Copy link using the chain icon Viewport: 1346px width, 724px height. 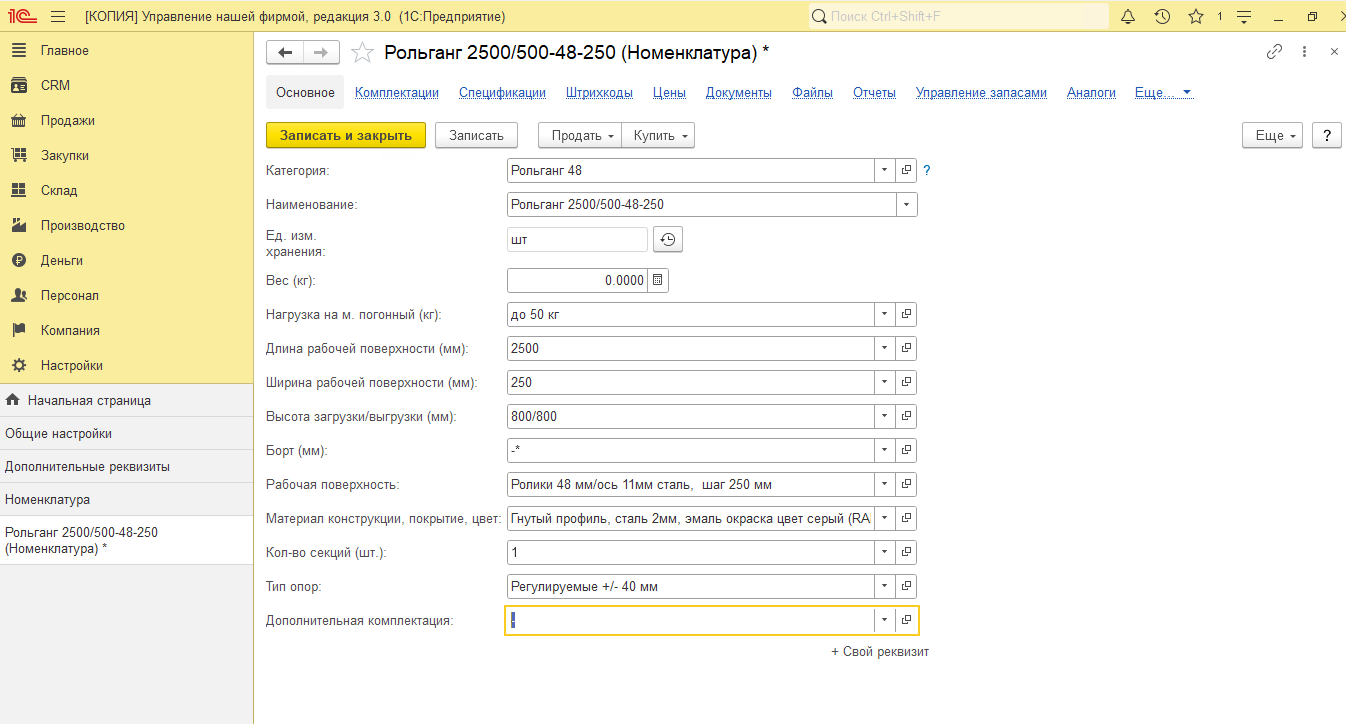coord(1274,52)
